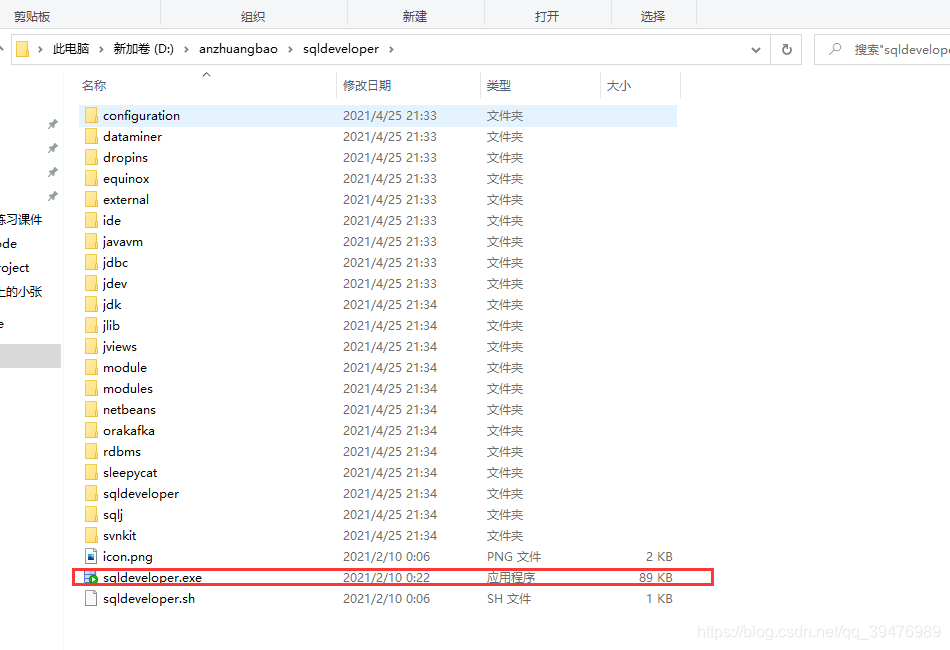The height and width of the screenshot is (650, 950).
Task: Click the netbeans folder icon
Action: point(91,410)
